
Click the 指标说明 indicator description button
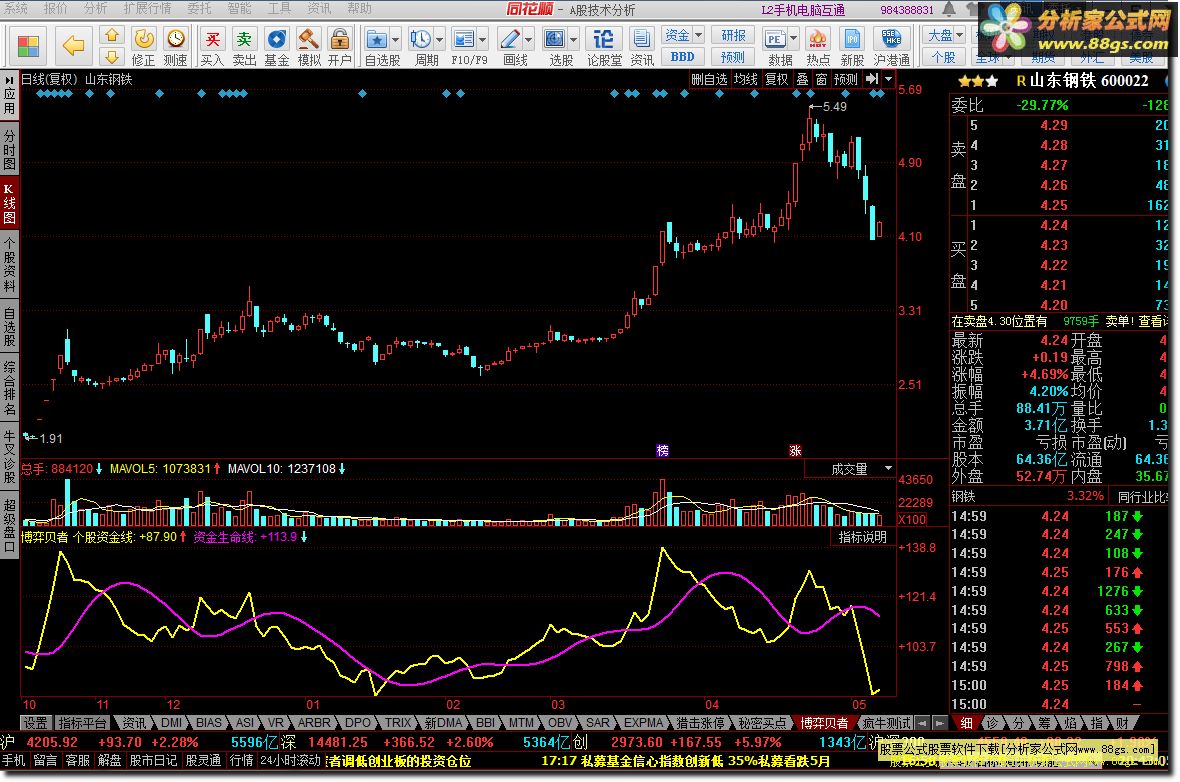(x=862, y=537)
